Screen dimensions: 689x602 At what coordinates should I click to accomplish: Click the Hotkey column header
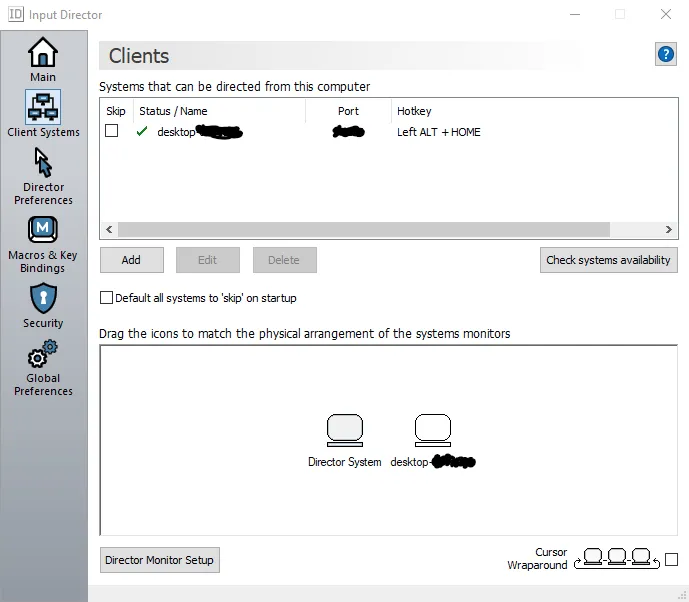(x=414, y=111)
